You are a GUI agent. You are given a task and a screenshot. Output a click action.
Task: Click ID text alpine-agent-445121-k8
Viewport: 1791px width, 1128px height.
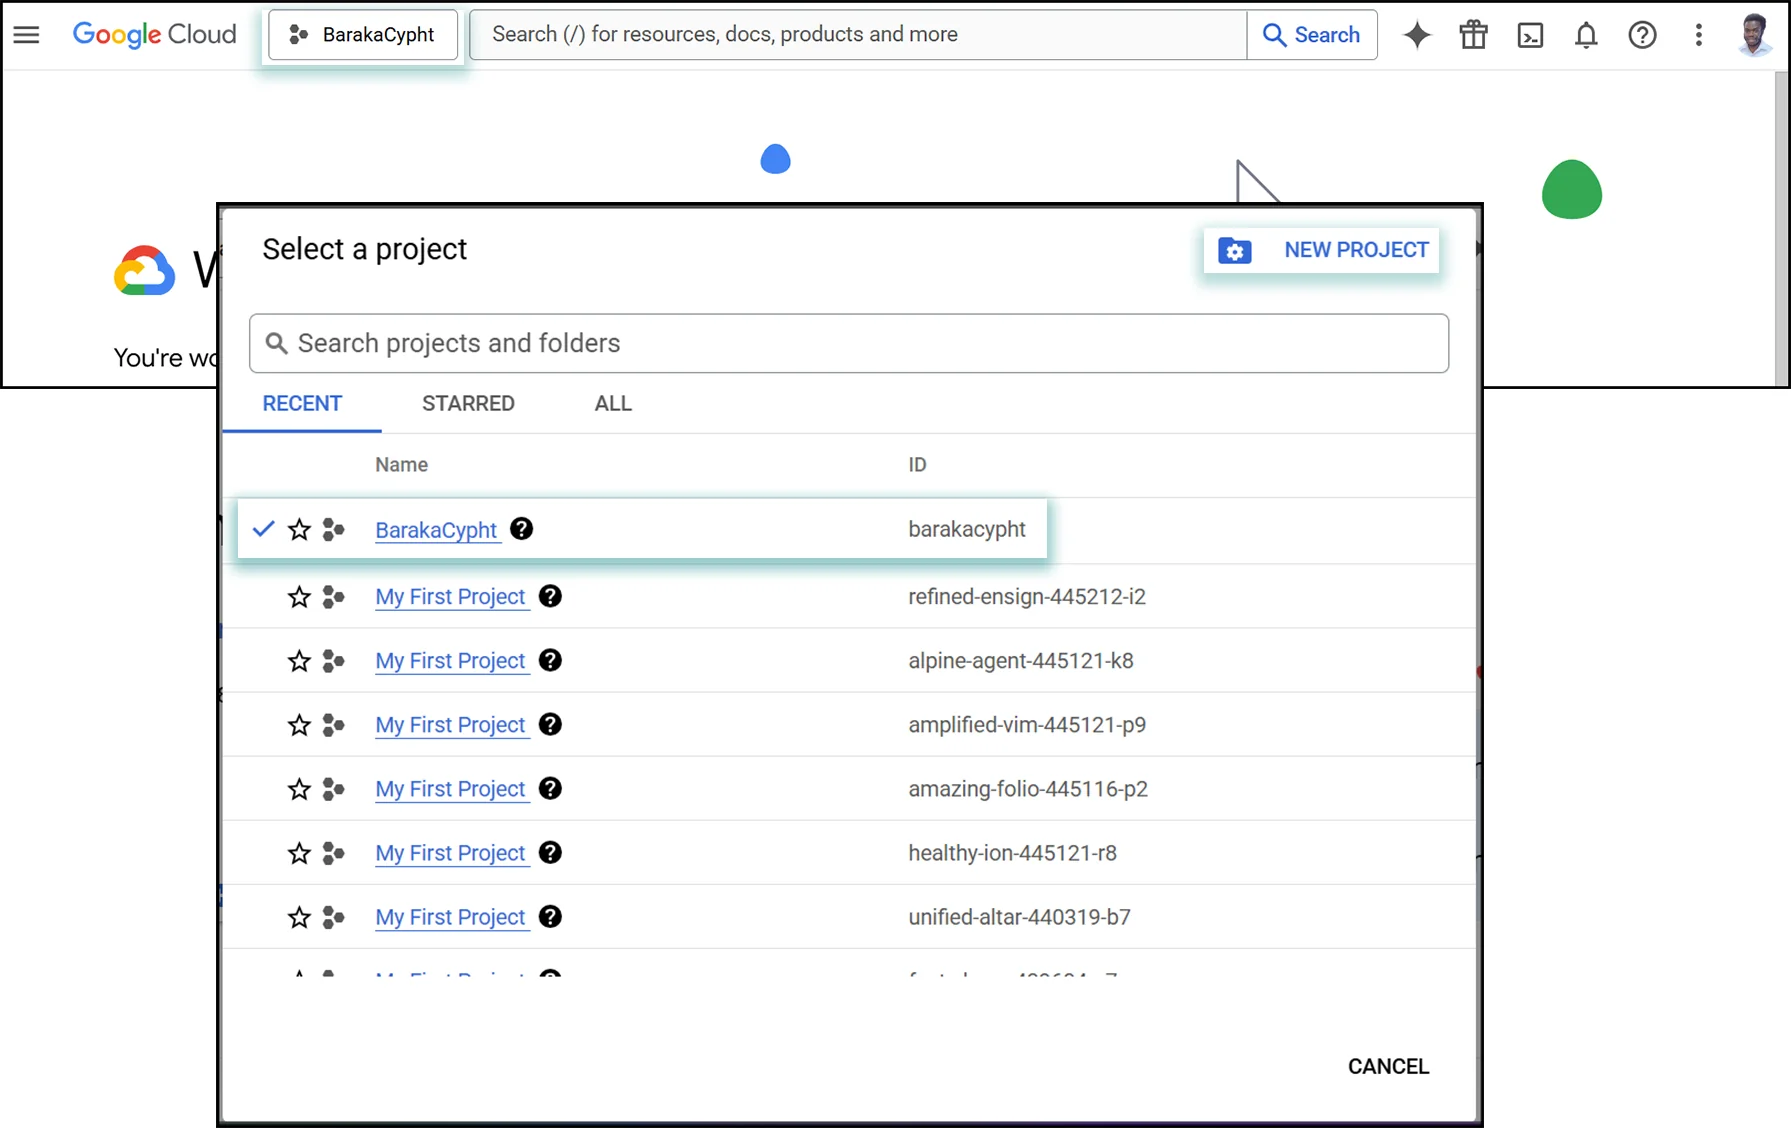click(1021, 661)
